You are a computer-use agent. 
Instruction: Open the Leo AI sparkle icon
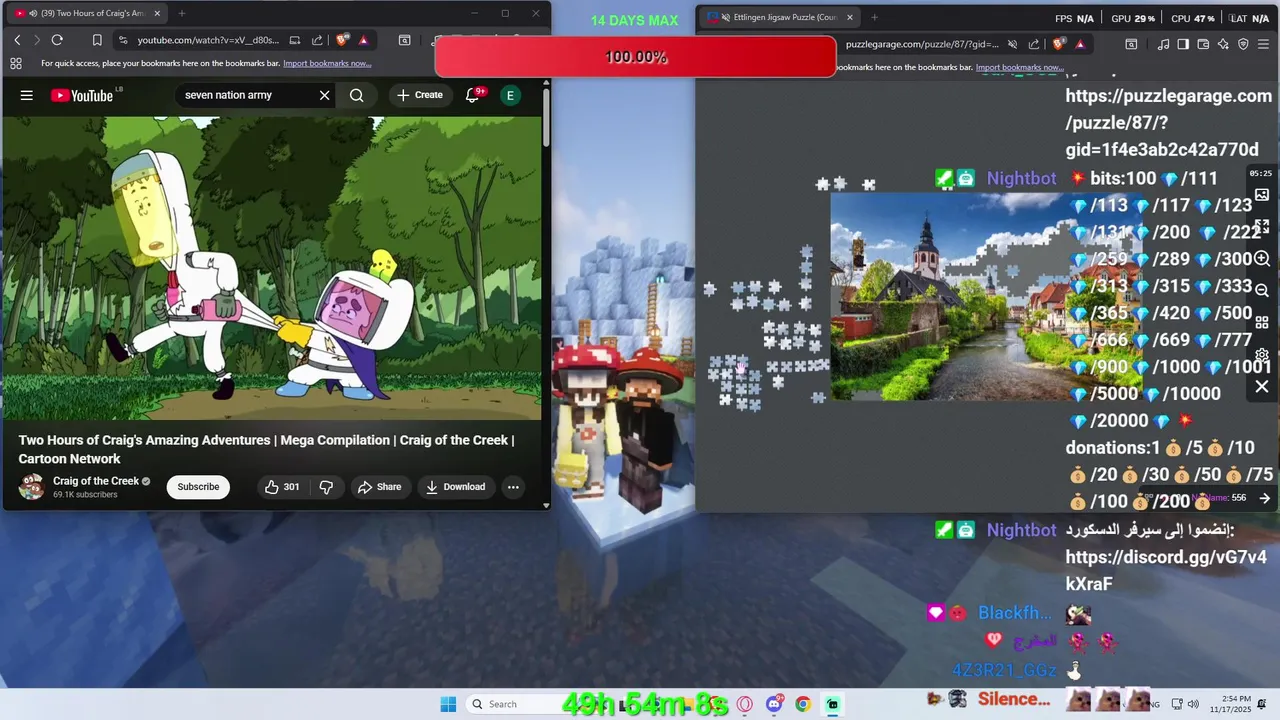(x=1223, y=44)
